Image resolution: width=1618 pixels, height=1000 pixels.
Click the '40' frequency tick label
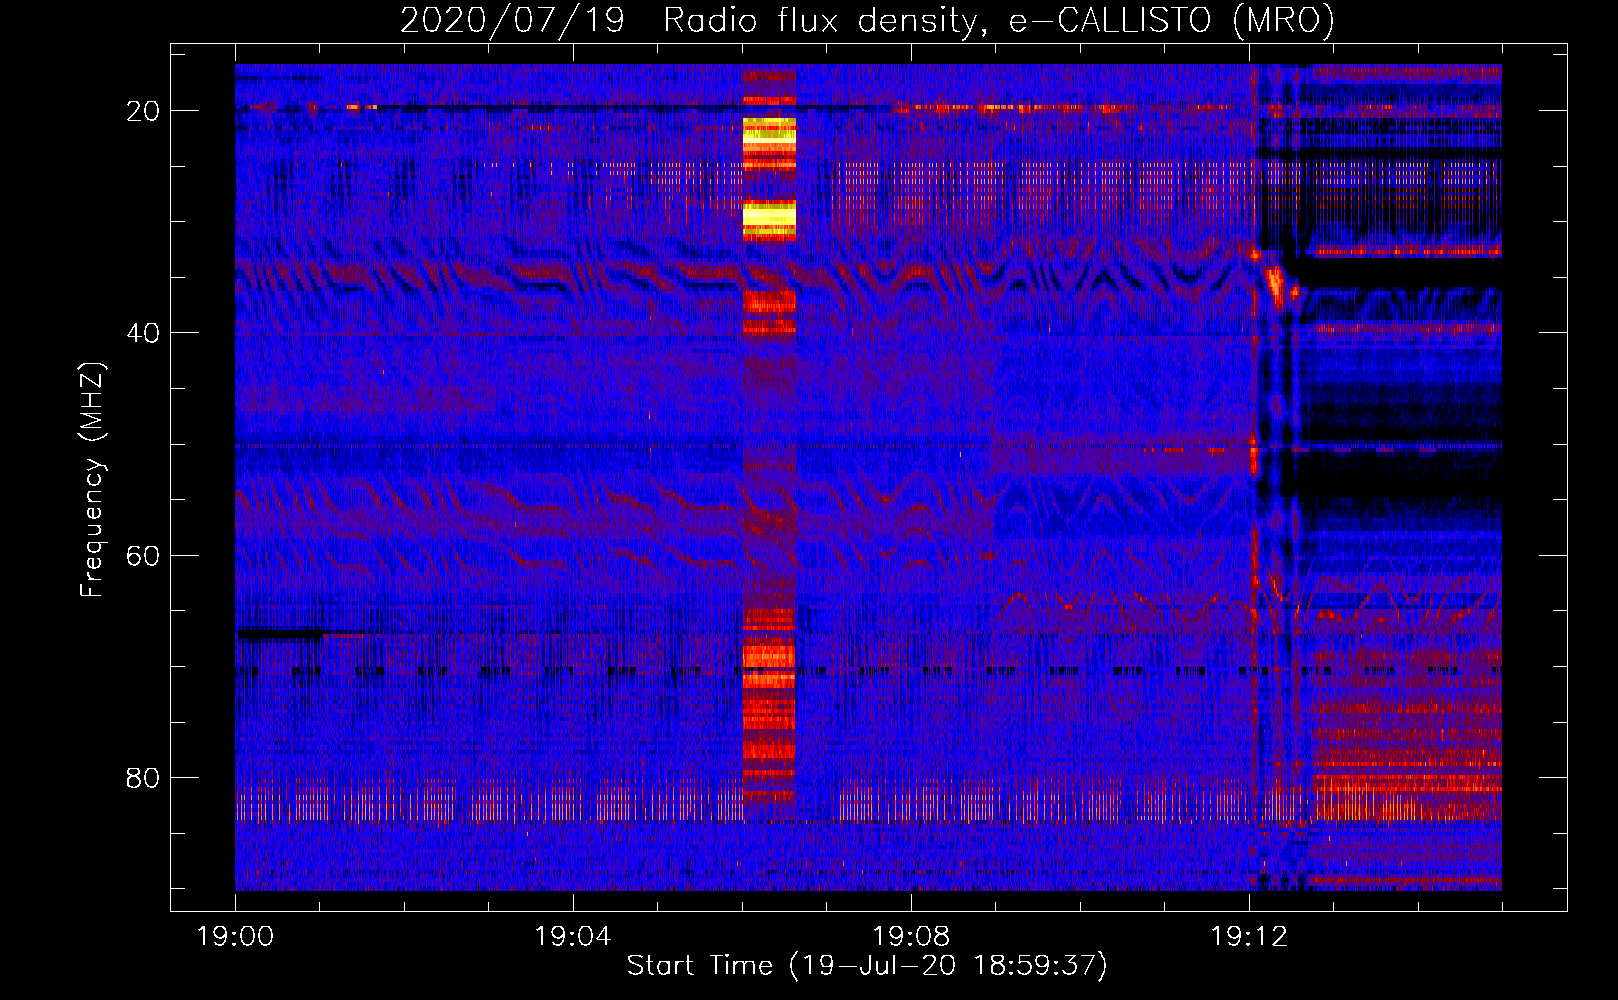pos(143,333)
